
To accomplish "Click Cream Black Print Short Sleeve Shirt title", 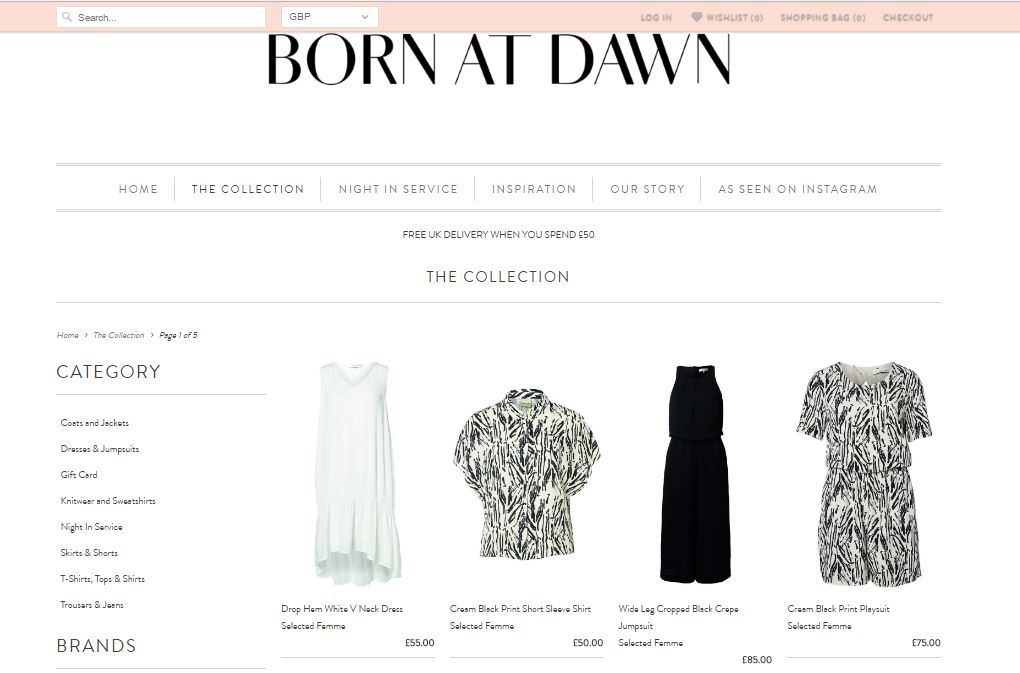I will [x=520, y=609].
